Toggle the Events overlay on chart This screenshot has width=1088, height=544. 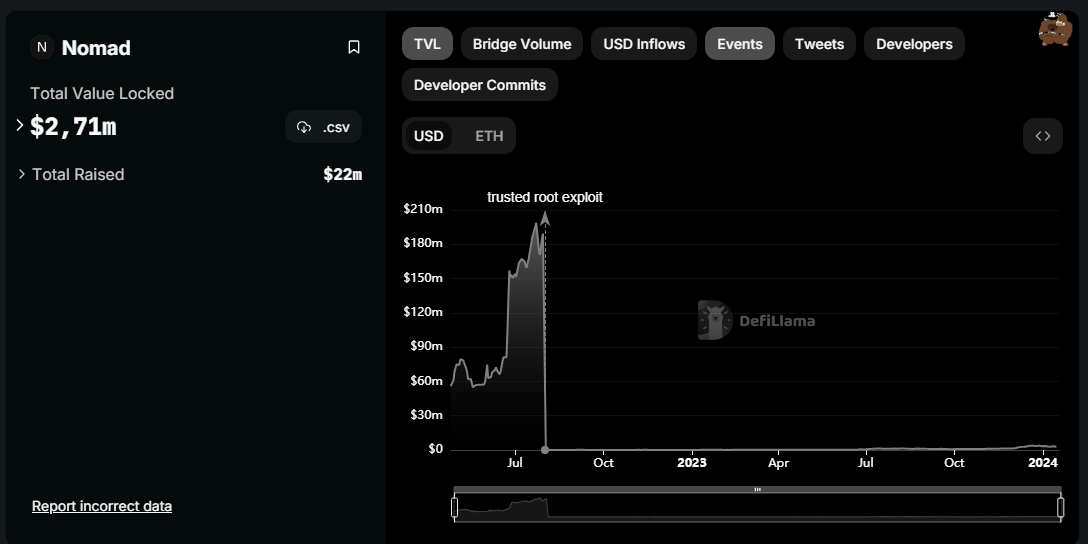[740, 44]
